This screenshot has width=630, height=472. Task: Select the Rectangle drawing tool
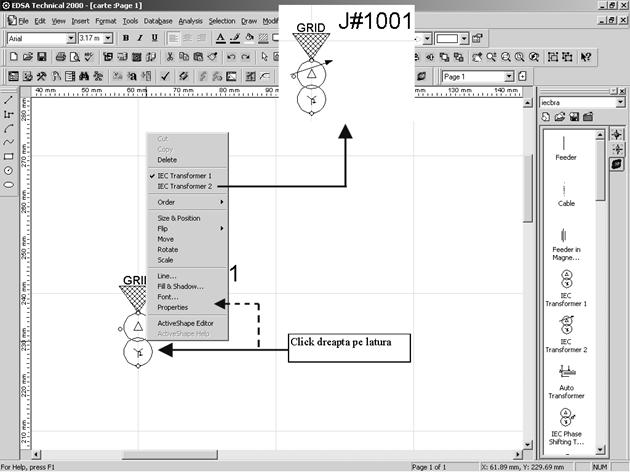(x=9, y=156)
